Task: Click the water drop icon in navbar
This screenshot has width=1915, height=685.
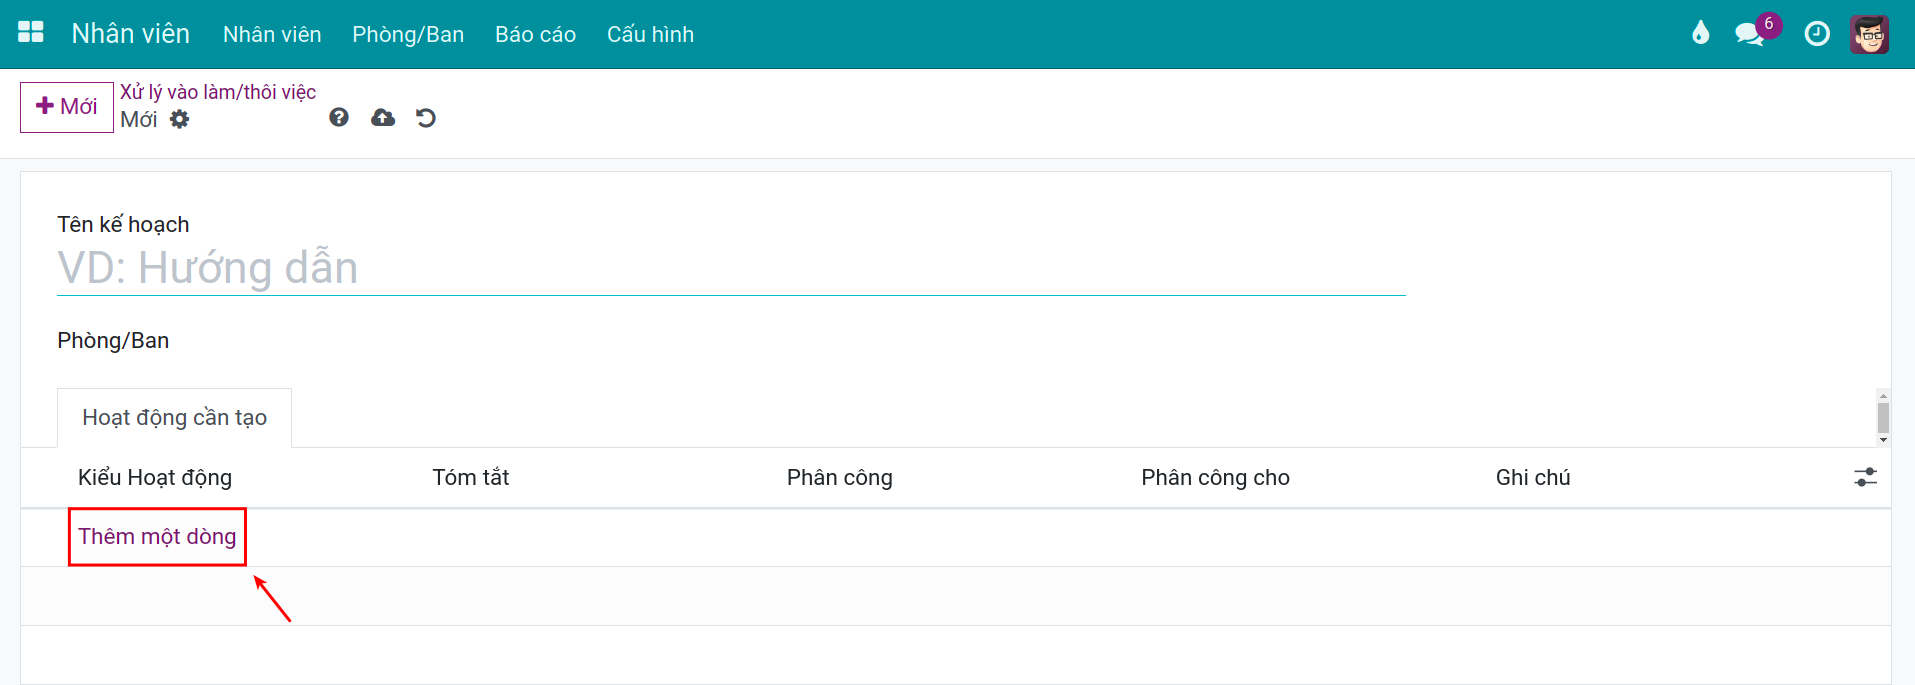Action: pyautogui.click(x=1700, y=33)
